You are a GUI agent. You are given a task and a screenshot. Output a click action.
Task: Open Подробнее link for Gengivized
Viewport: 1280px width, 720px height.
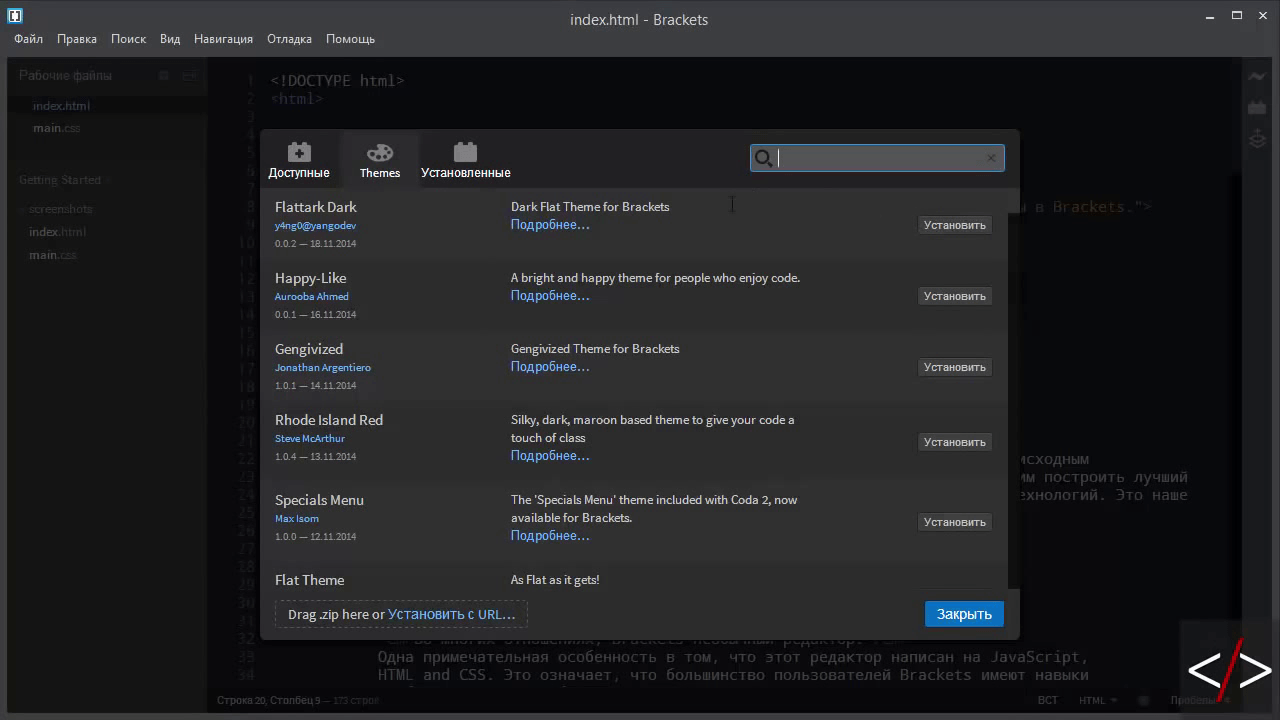tap(550, 367)
